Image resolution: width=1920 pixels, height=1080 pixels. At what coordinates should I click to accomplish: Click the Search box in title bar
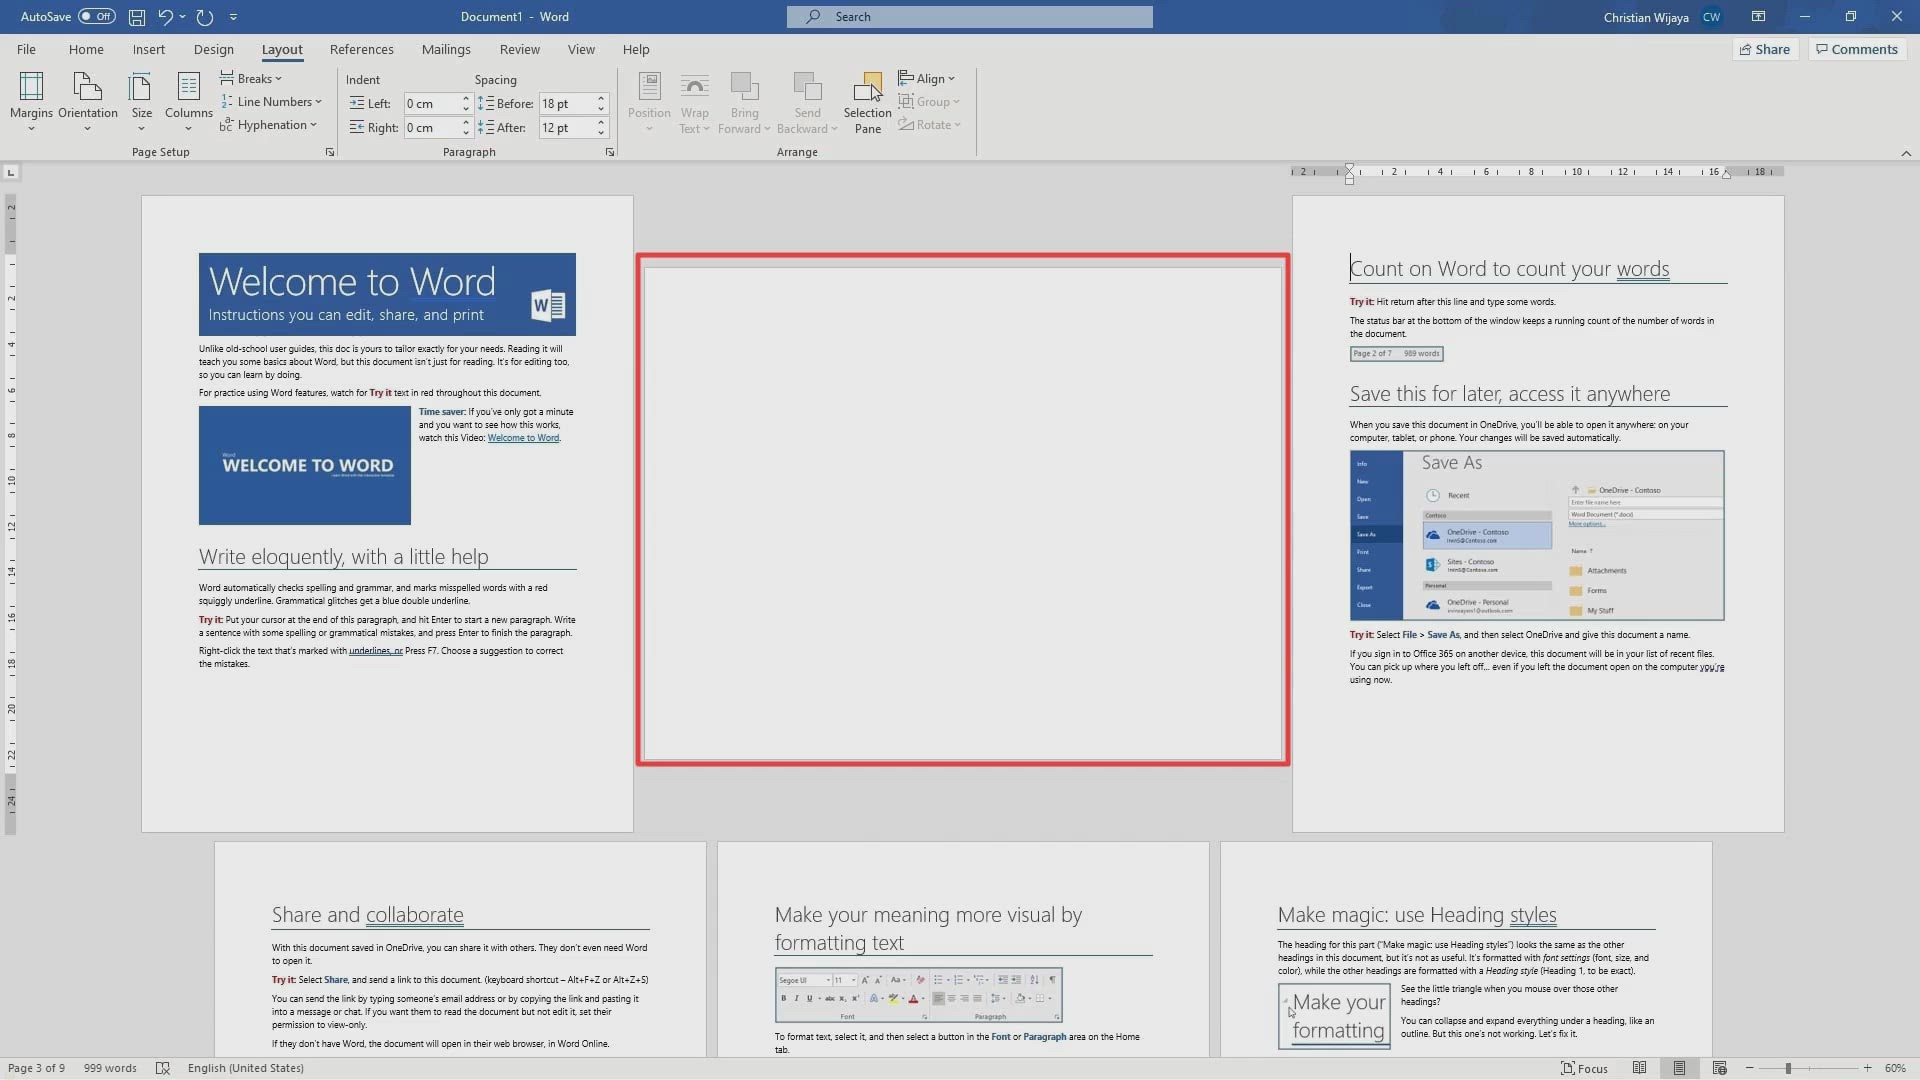point(969,17)
